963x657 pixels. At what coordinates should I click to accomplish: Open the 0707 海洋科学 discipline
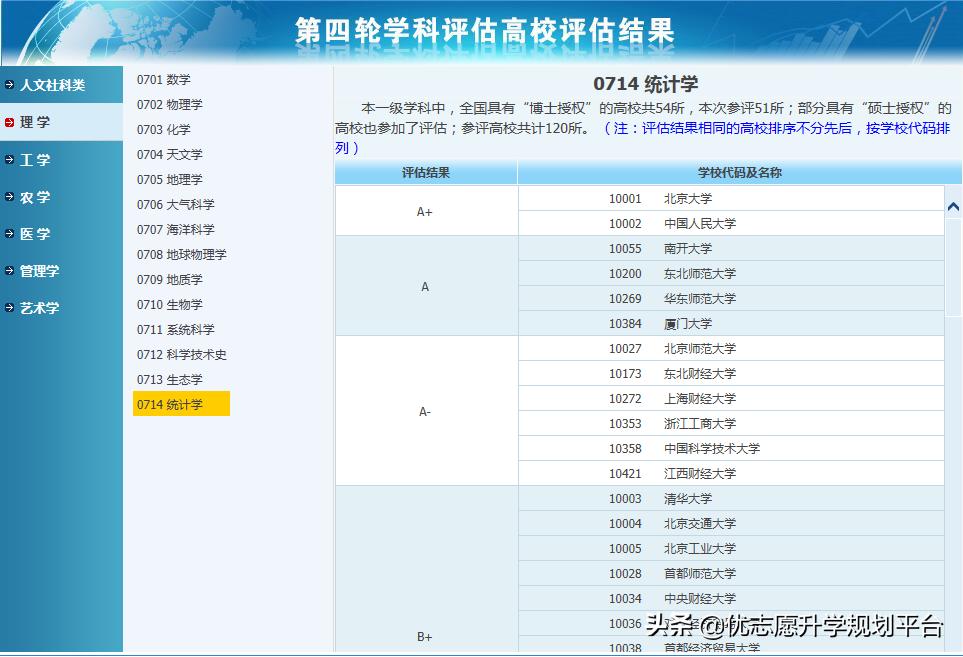point(175,229)
